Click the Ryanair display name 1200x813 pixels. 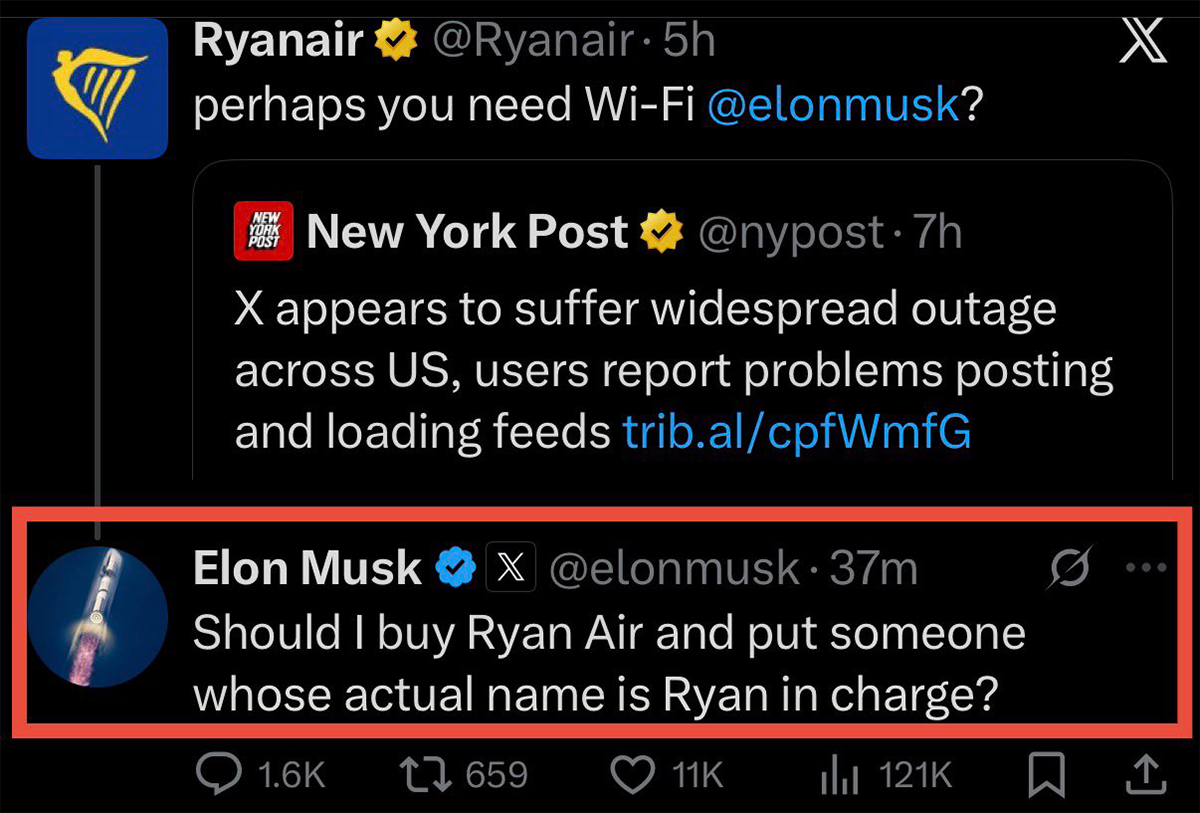point(277,41)
